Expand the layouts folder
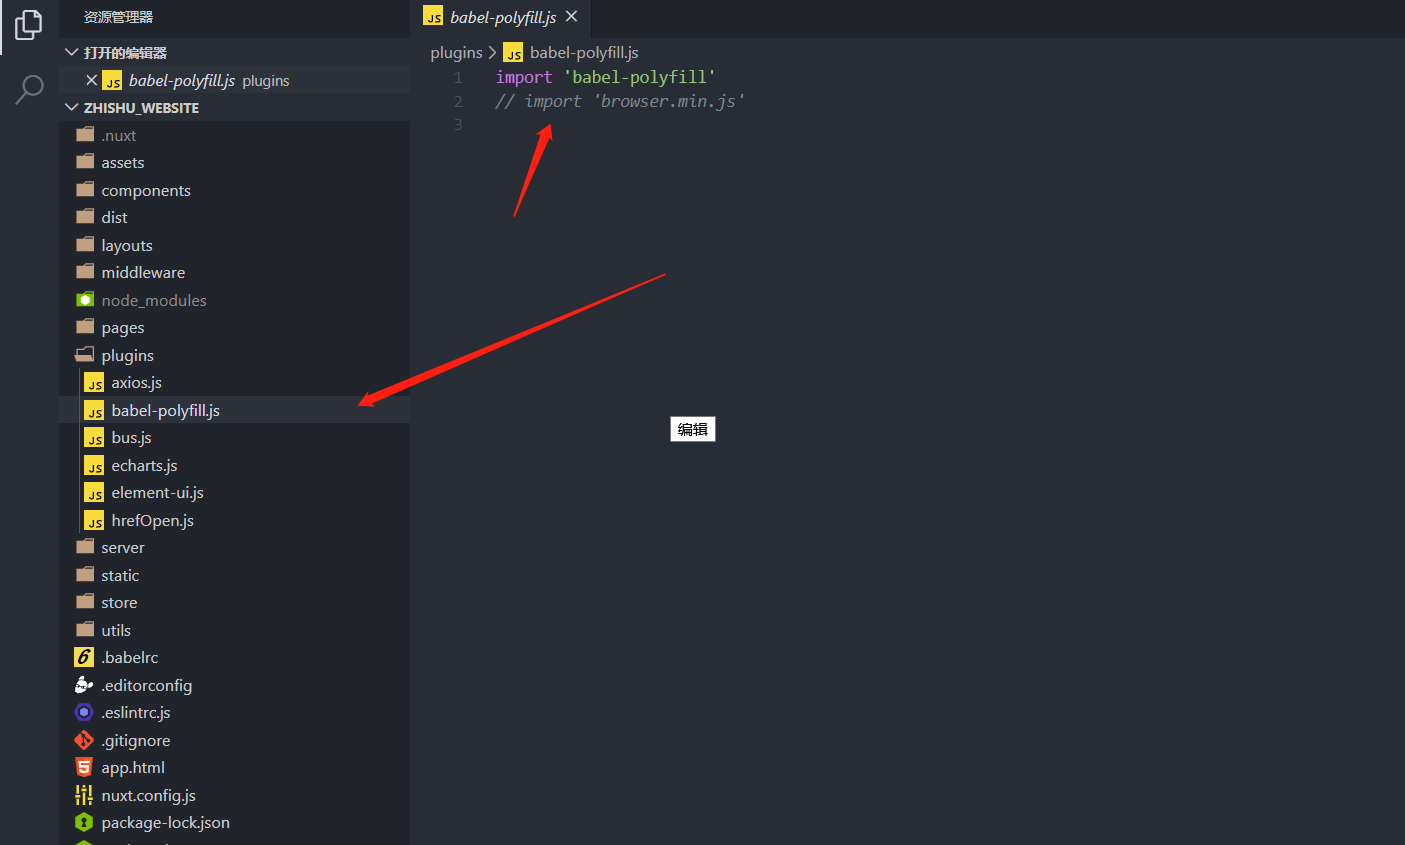The height and width of the screenshot is (845, 1405). point(234,245)
